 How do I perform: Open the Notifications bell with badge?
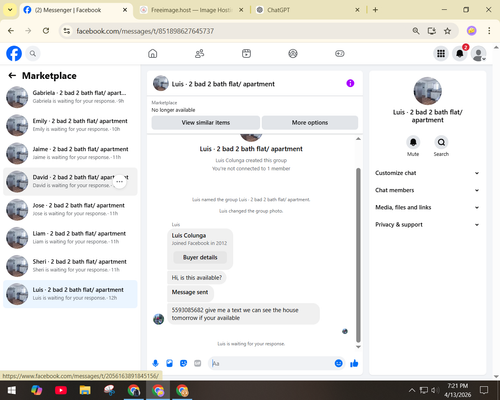coord(460,53)
